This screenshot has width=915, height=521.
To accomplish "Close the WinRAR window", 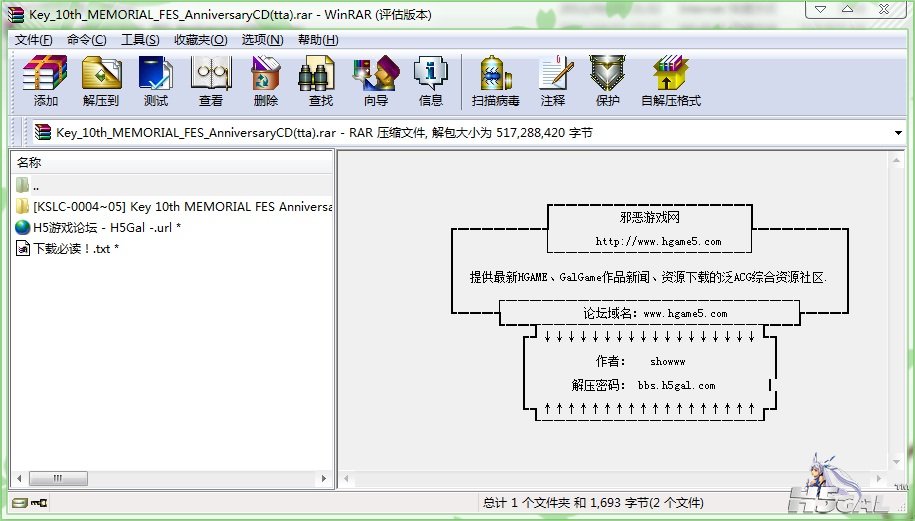I will click(x=884, y=9).
